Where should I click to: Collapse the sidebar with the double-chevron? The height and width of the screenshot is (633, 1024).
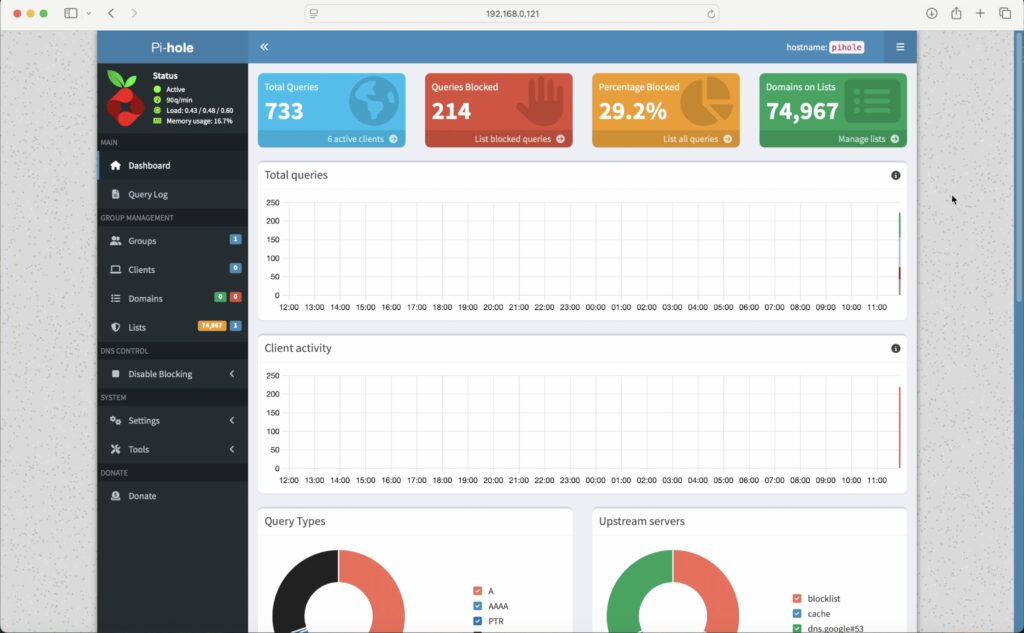tap(263, 46)
